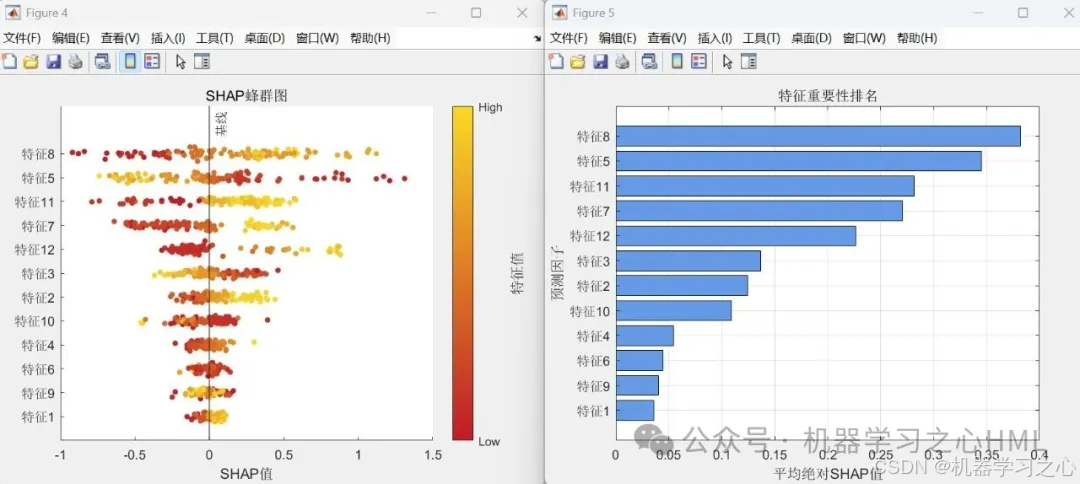
Task: Open 文件(F) menu in Figure 4
Action: (x=22, y=39)
